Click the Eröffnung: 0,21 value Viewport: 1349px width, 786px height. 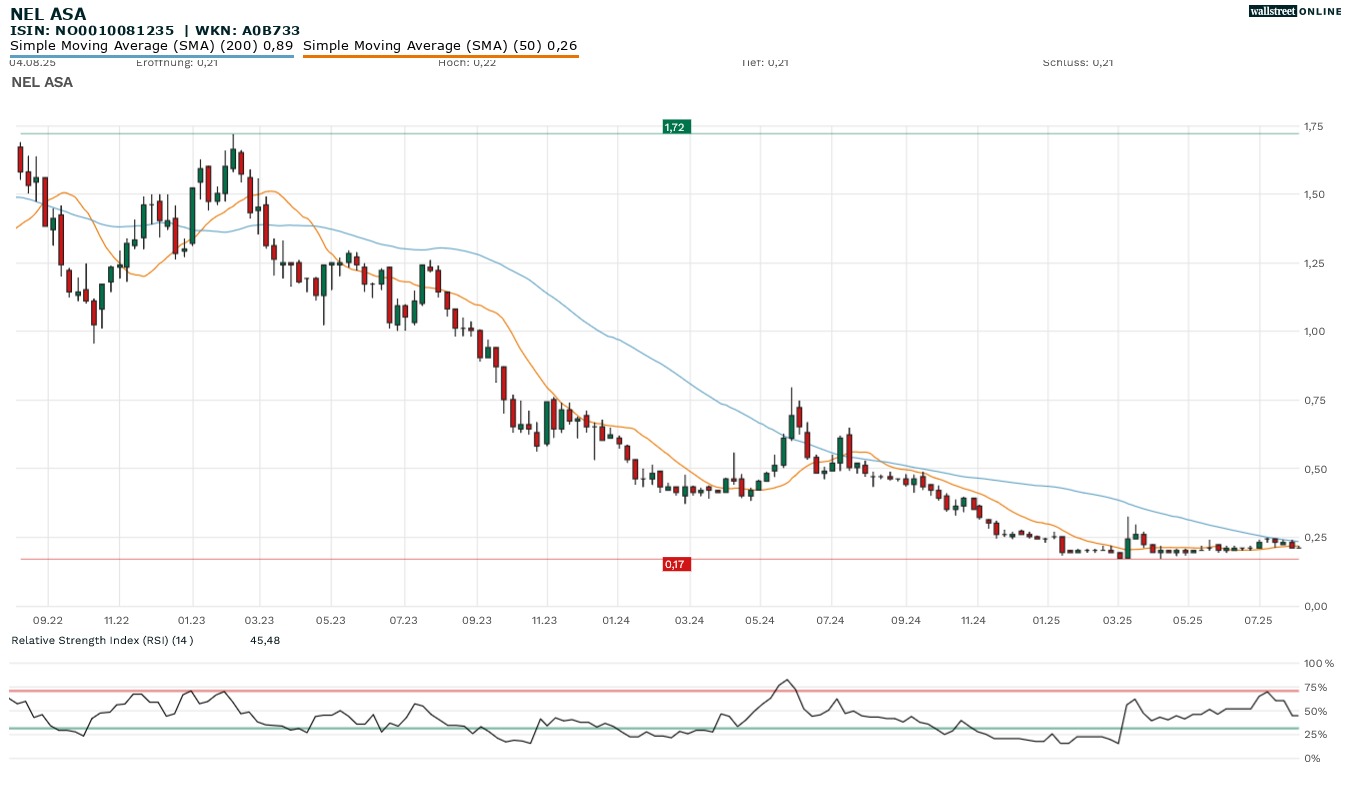[177, 63]
